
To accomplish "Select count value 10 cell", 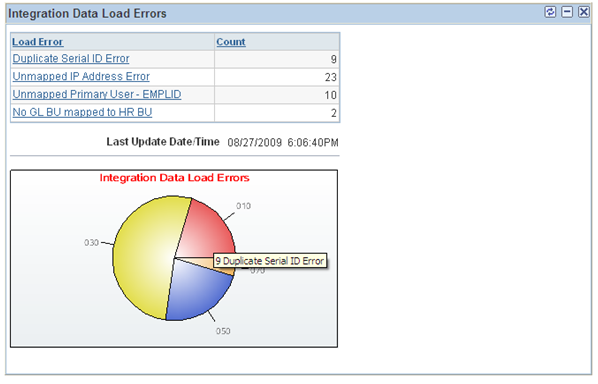I will point(277,95).
